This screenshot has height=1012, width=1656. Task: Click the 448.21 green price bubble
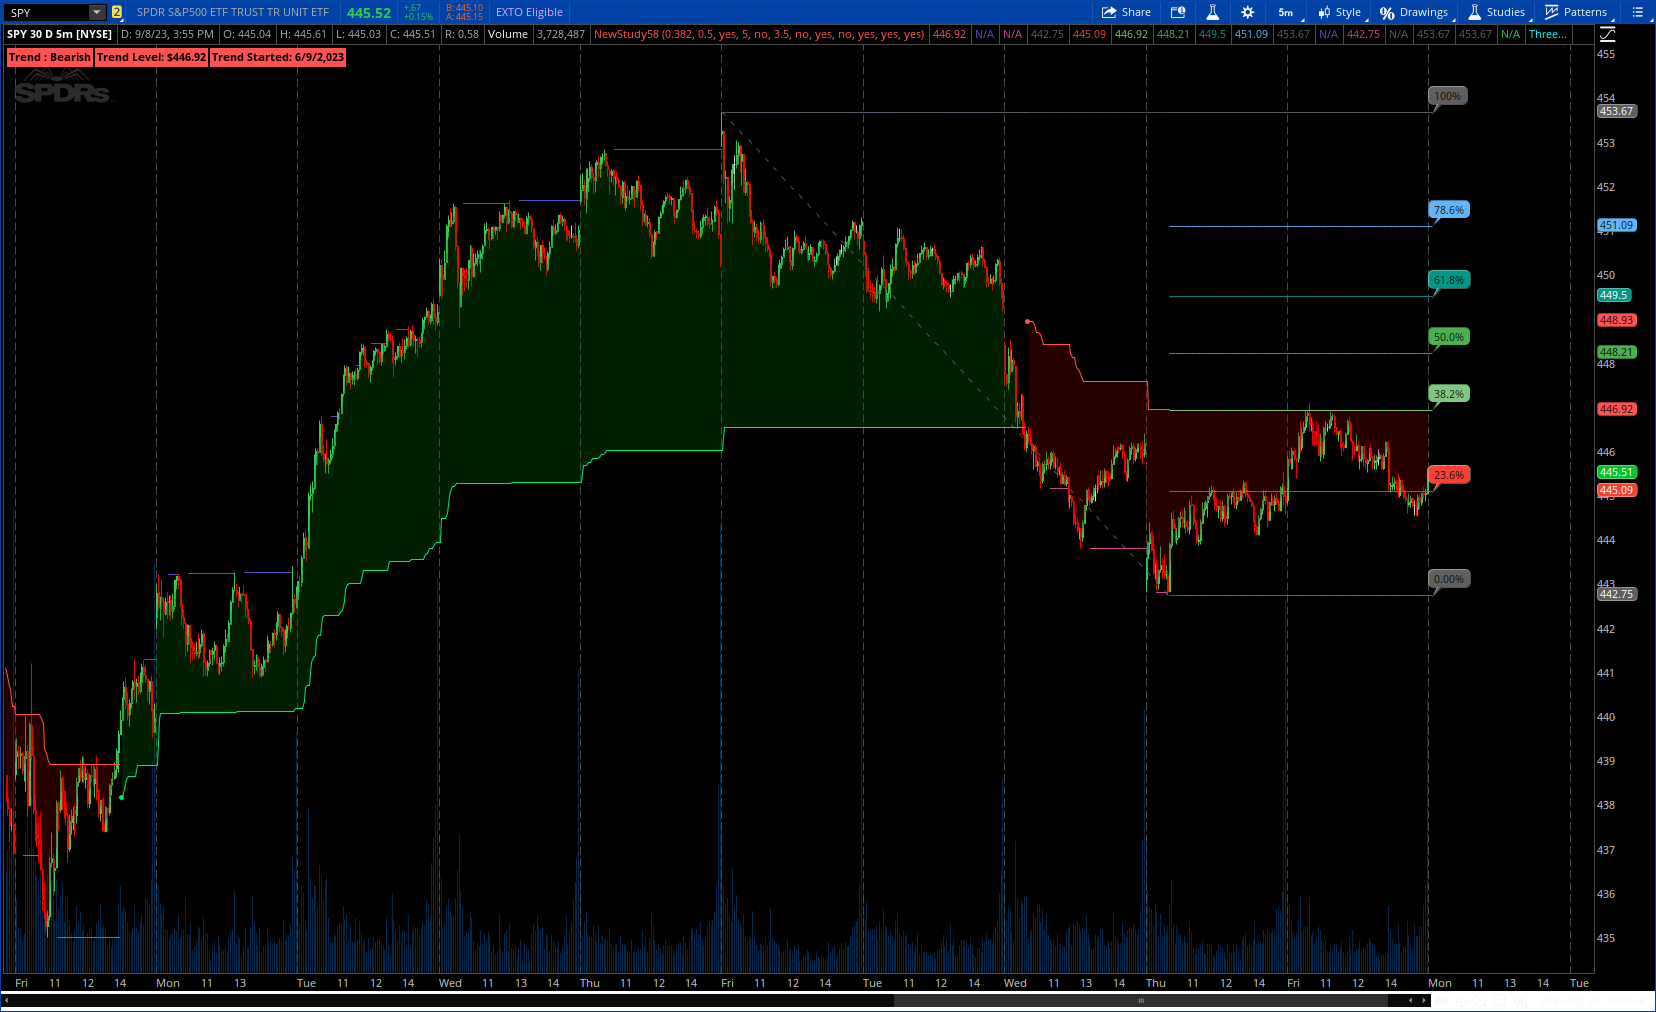(x=1616, y=352)
